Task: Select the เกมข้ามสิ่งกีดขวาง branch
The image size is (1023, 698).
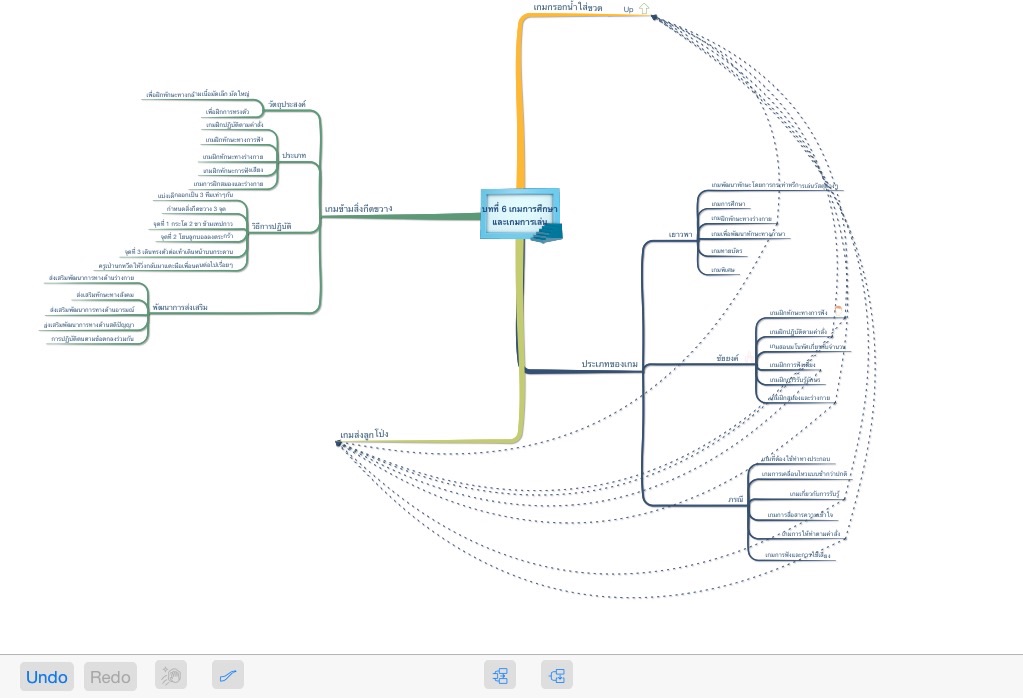Action: click(358, 209)
